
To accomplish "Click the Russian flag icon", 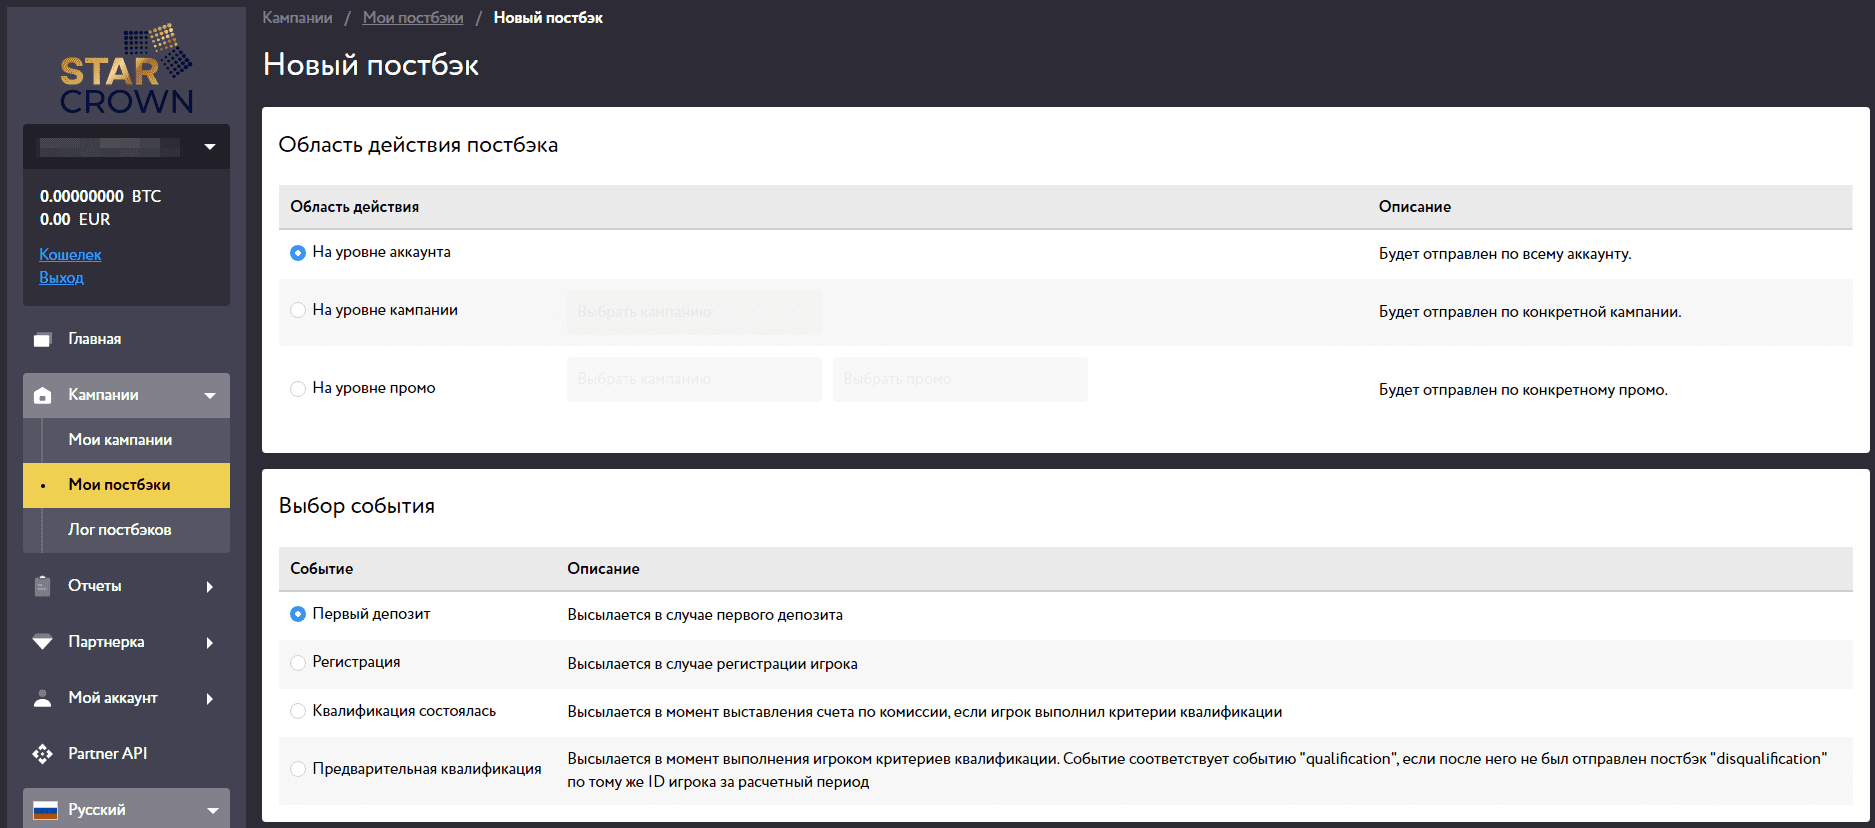I will [x=45, y=810].
